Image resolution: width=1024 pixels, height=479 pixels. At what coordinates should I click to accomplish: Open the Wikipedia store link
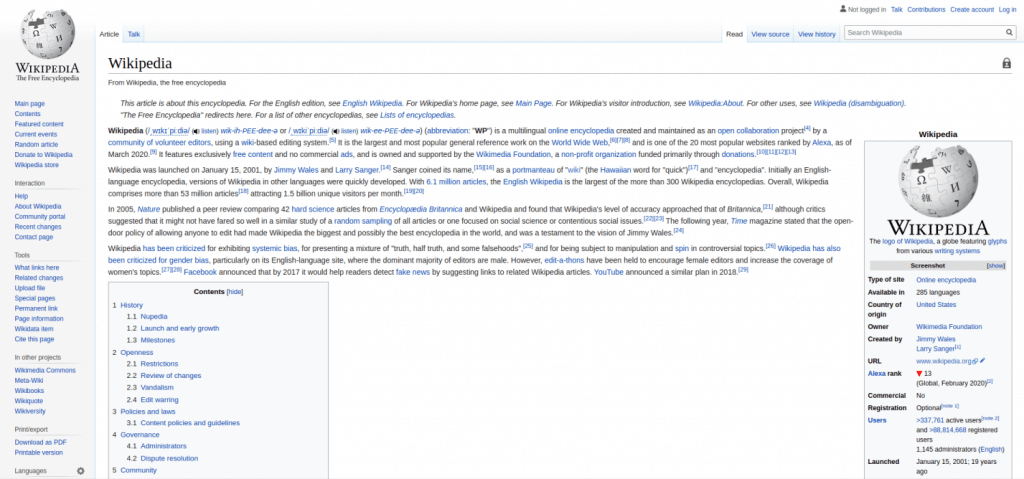click(37, 165)
